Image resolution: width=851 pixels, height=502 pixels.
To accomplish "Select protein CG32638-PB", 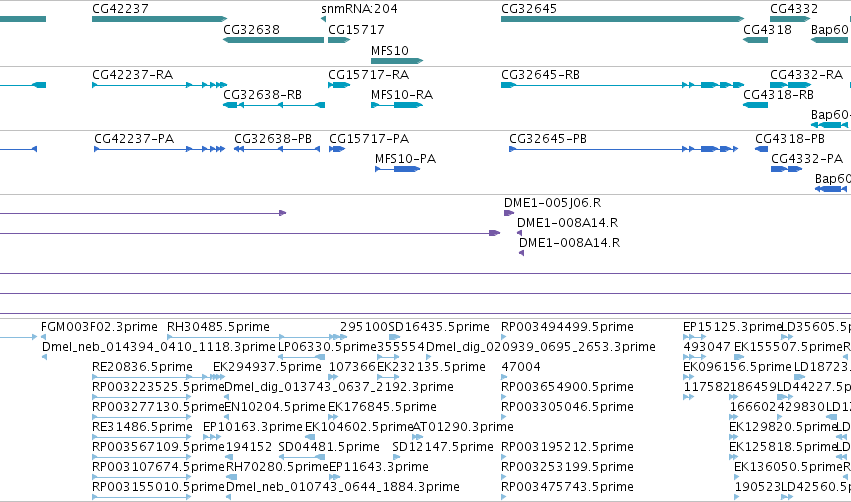I will coord(273,138).
